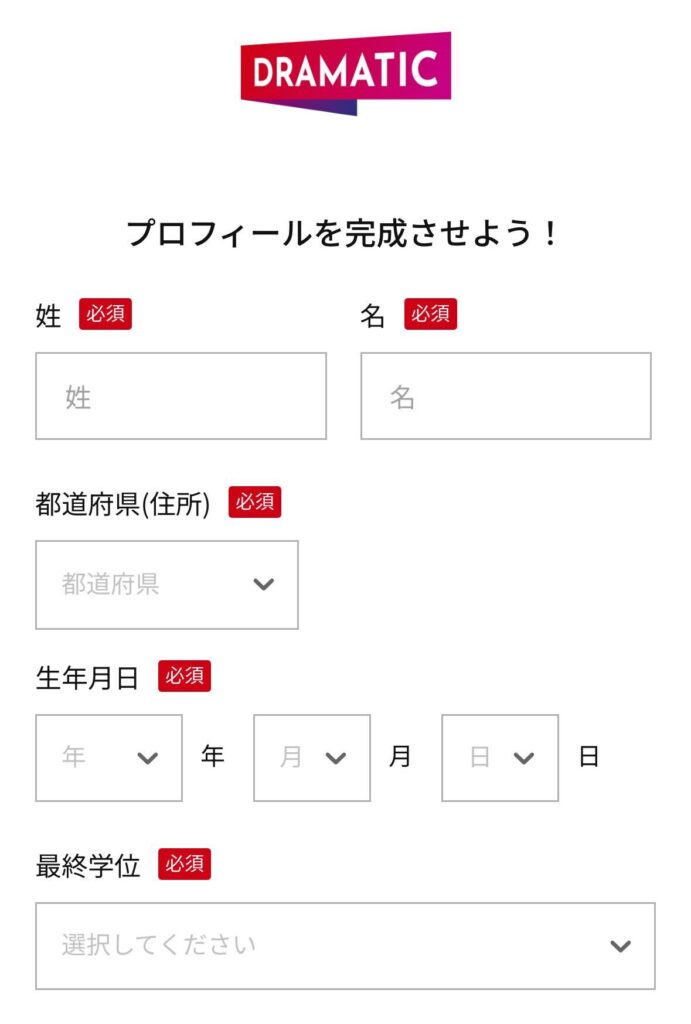
Task: Click the 生年月日 field label
Action: click(88, 678)
